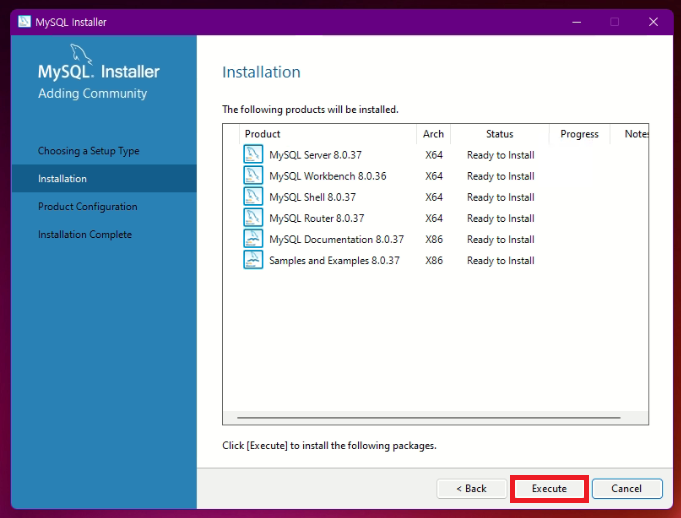
Task: Go back with the < Back button
Action: click(472, 488)
